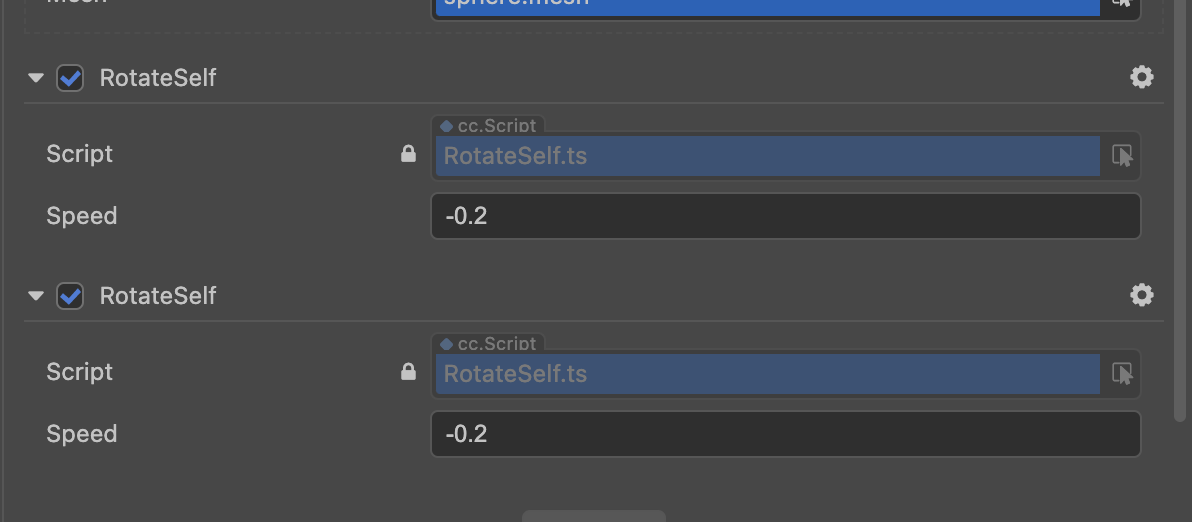Click asset picker icon for second RotateSelf.ts

tap(1122, 374)
